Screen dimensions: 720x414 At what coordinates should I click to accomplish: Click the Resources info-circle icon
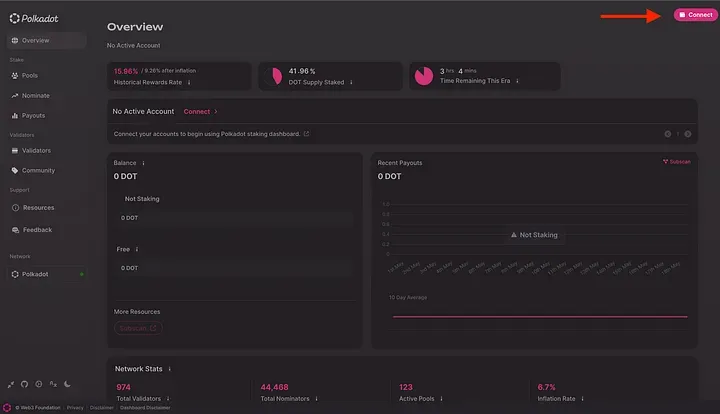(x=15, y=207)
